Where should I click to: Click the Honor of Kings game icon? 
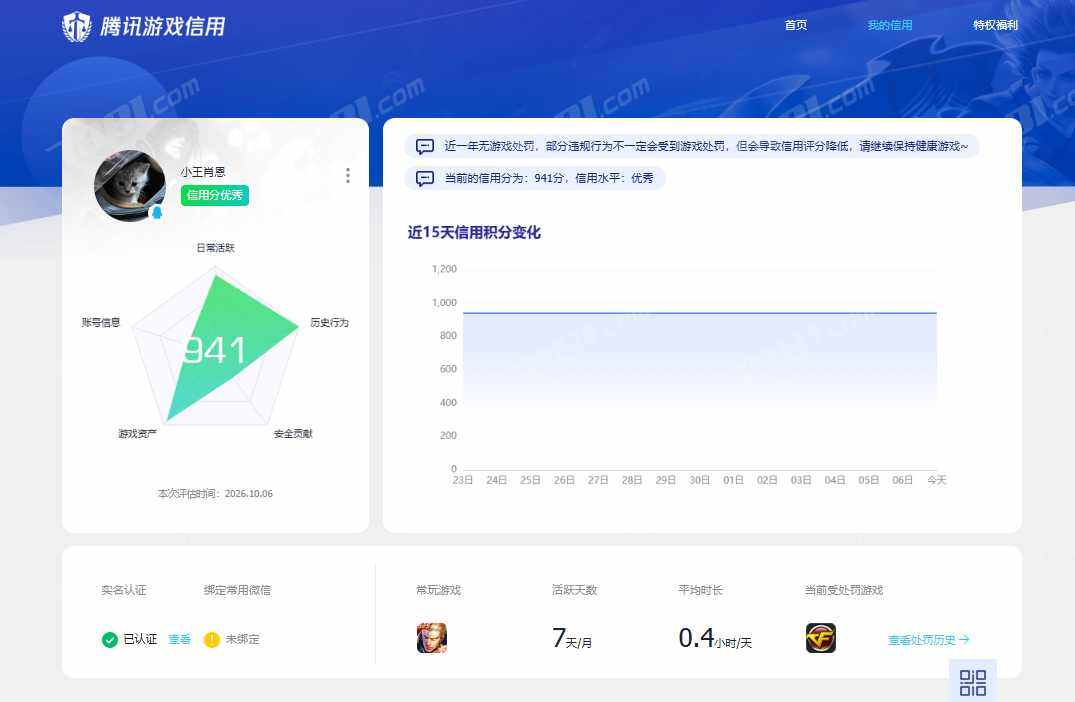pos(432,638)
